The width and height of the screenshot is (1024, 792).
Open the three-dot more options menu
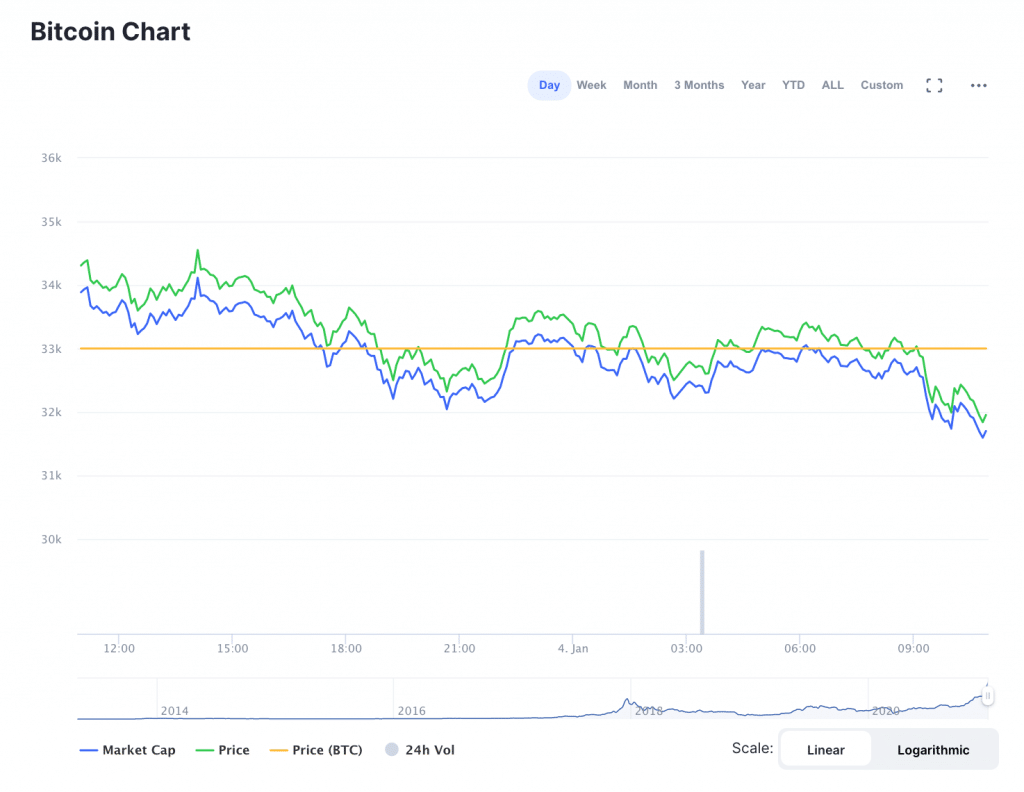tap(979, 85)
